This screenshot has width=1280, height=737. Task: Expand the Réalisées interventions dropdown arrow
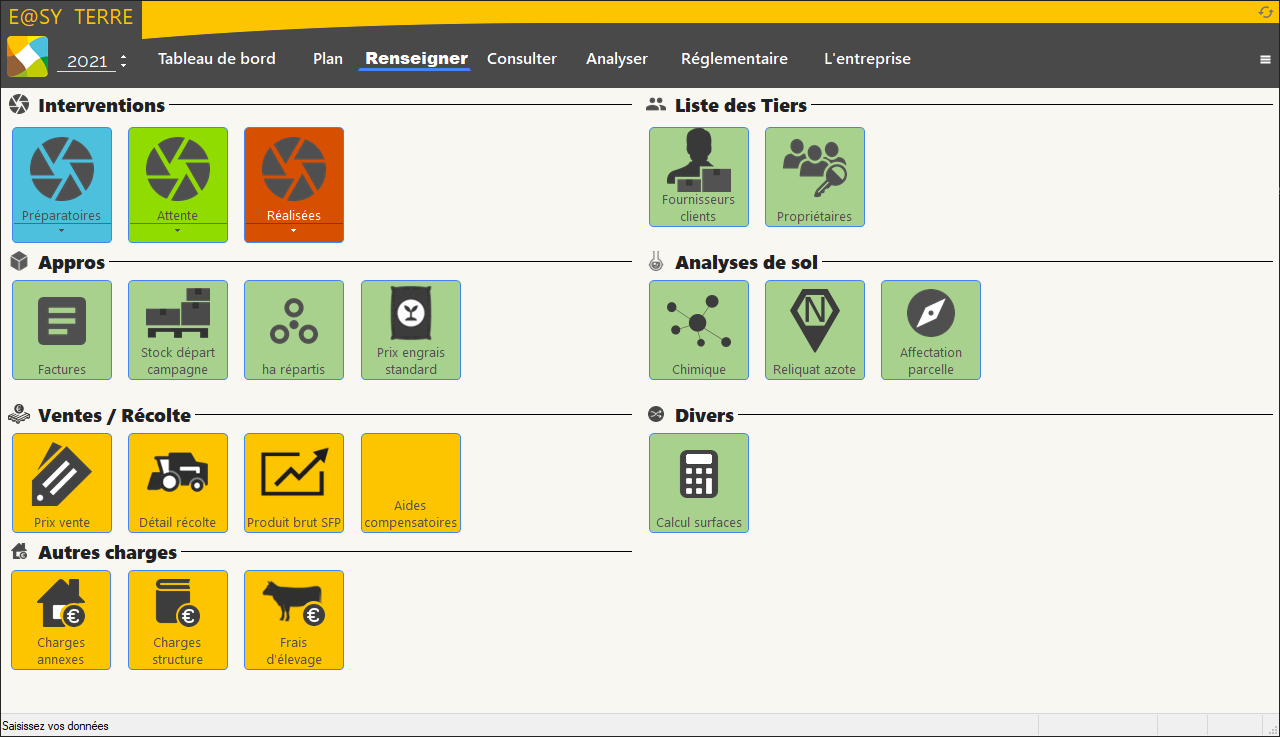pos(294,232)
